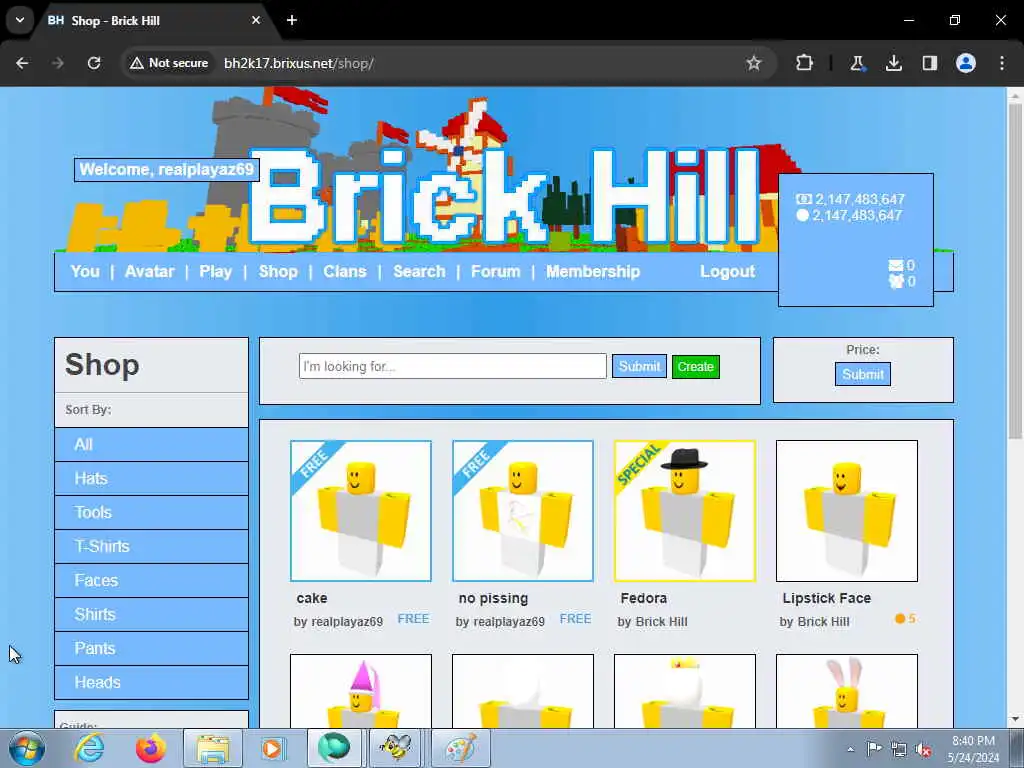
Task: Click the browser address bar URL
Action: (298, 63)
